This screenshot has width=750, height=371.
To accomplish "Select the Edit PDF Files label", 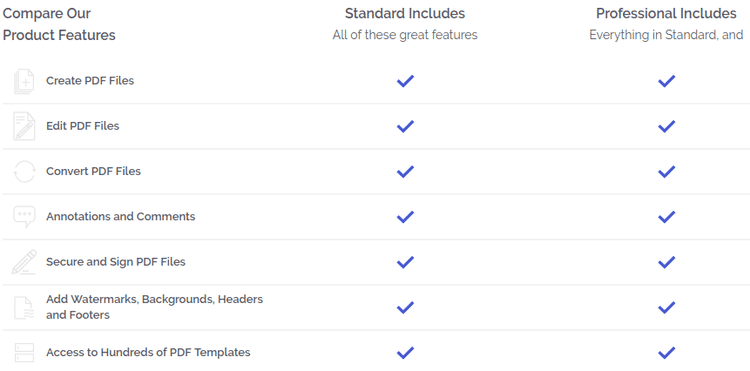I will pyautogui.click(x=83, y=126).
